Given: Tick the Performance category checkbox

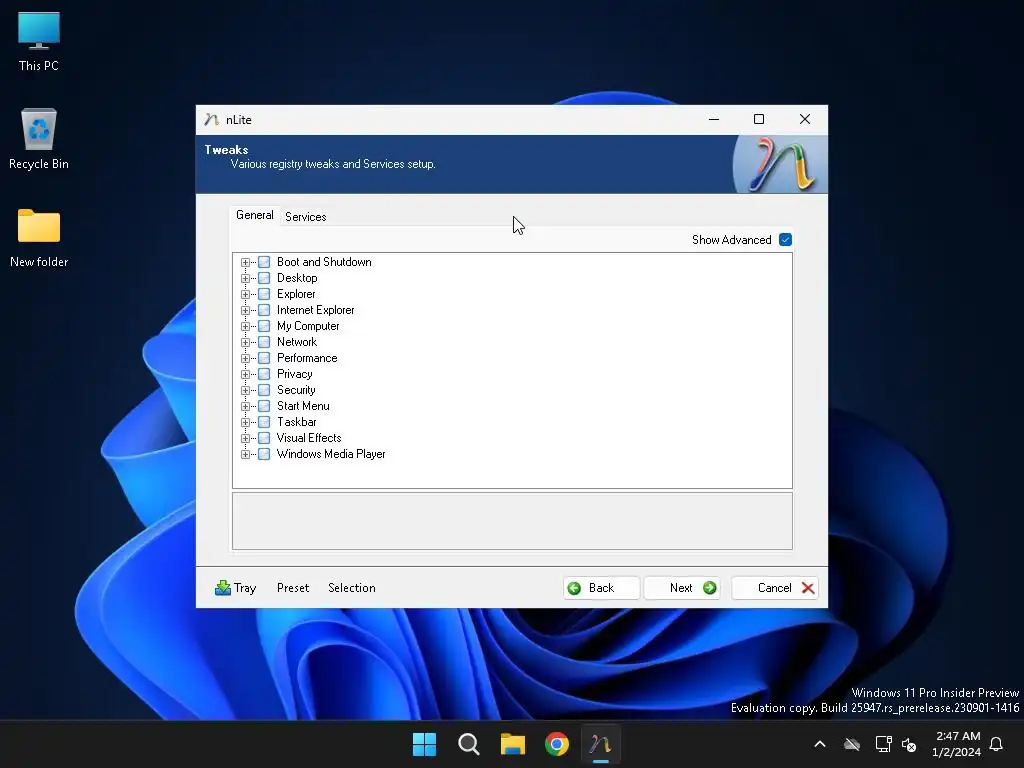Looking at the screenshot, I should [x=264, y=359].
